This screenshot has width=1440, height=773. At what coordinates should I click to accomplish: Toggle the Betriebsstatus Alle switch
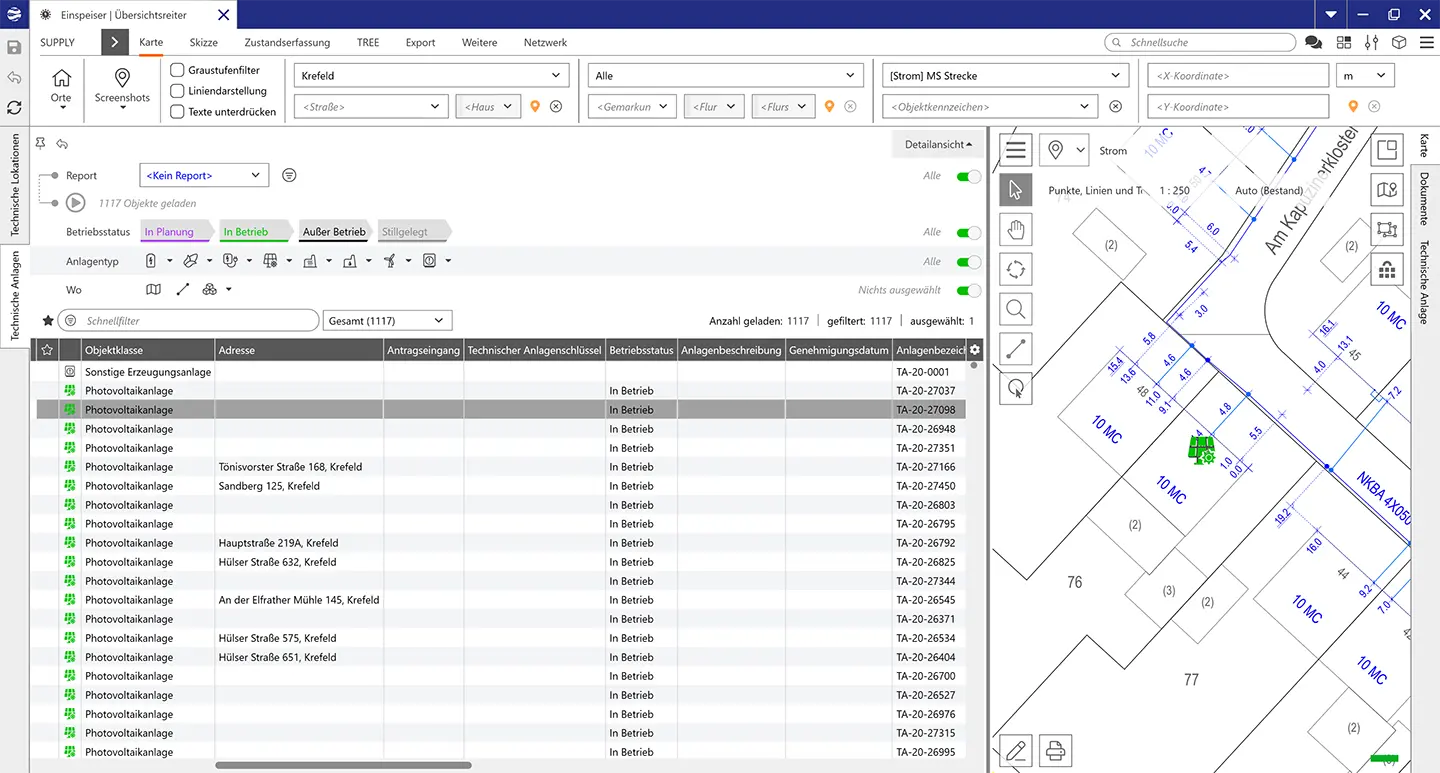(x=968, y=232)
